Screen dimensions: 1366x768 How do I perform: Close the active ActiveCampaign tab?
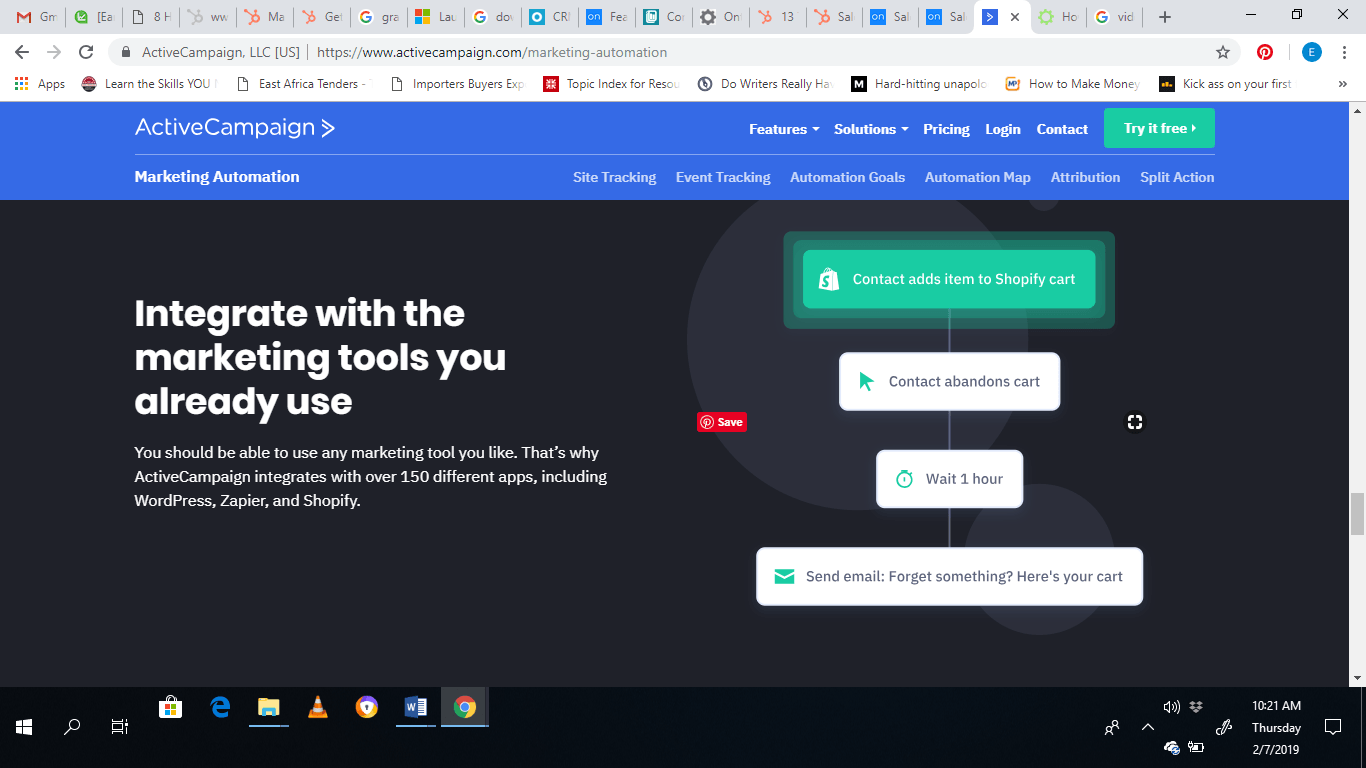[1015, 17]
